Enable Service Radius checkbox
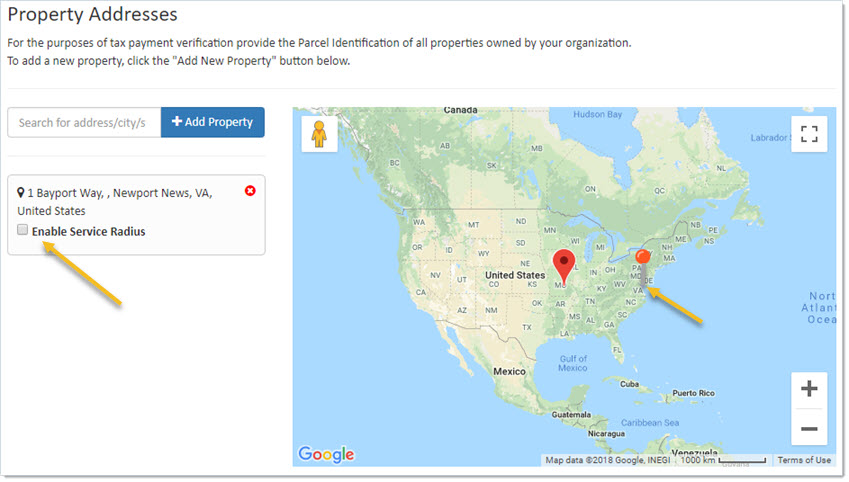Viewport: 849px width, 482px height. tap(23, 231)
